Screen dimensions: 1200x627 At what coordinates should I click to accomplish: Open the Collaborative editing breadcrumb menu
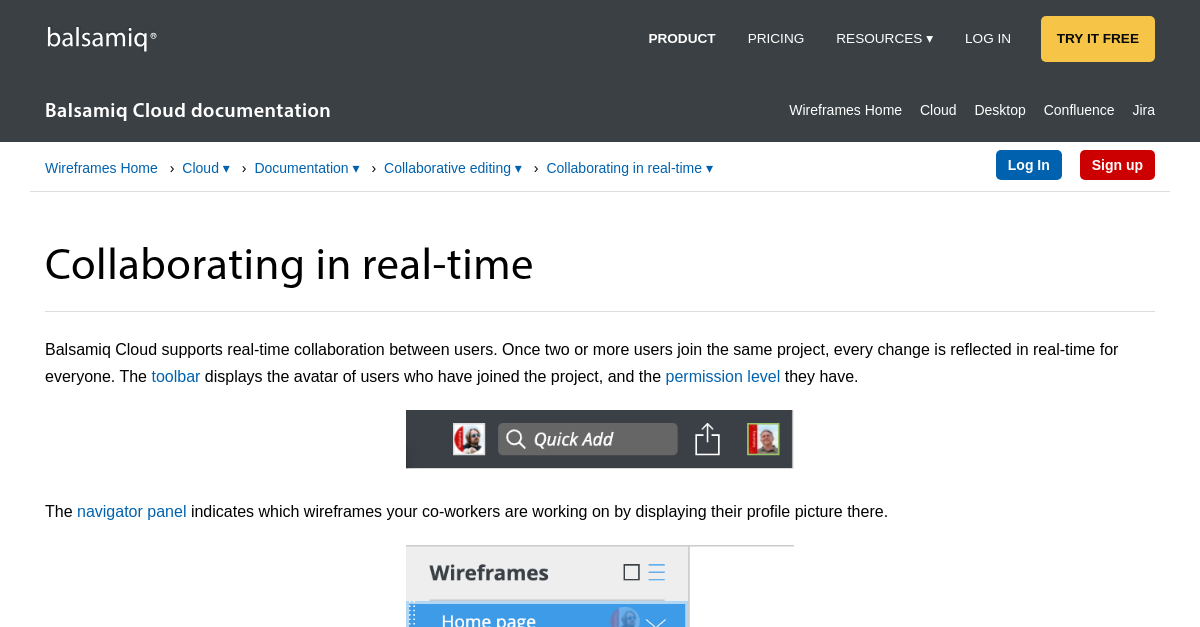(x=452, y=168)
